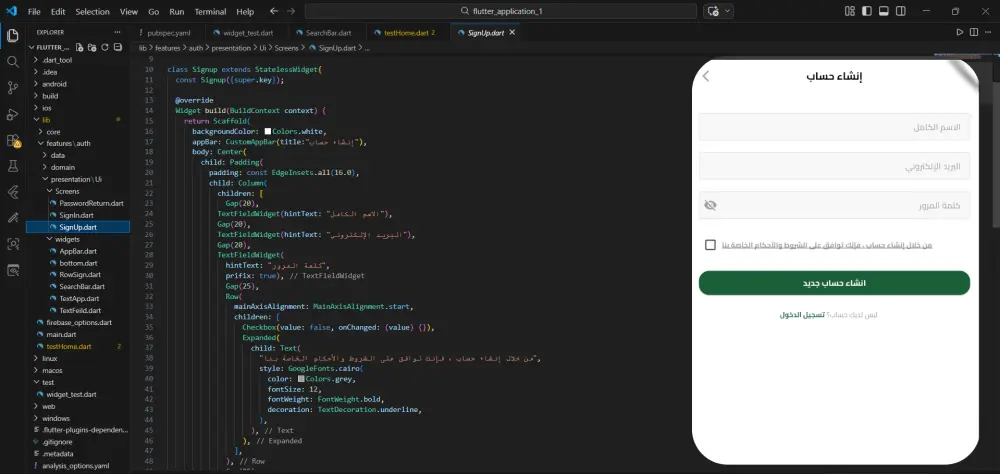Open explorer Views and More Actions menu
This screenshot has width=1000, height=474.
click(x=117, y=32)
